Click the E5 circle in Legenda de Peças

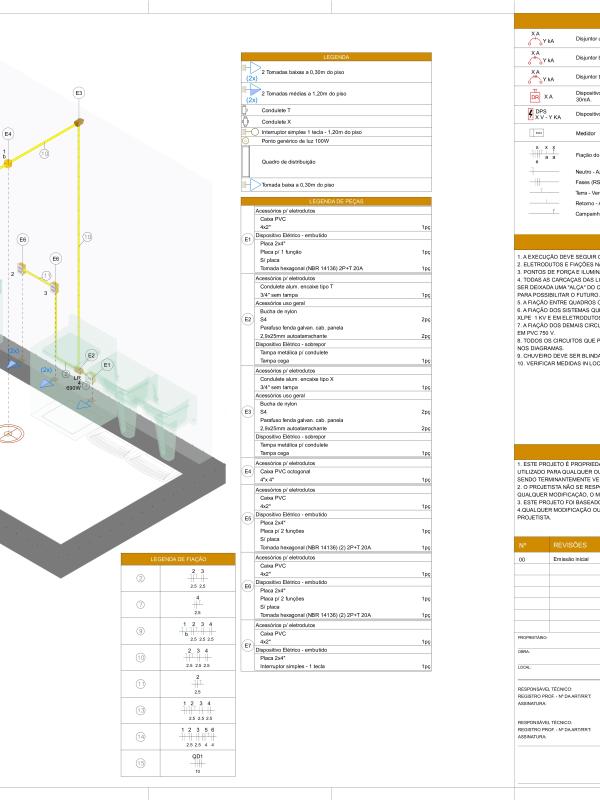(247, 518)
